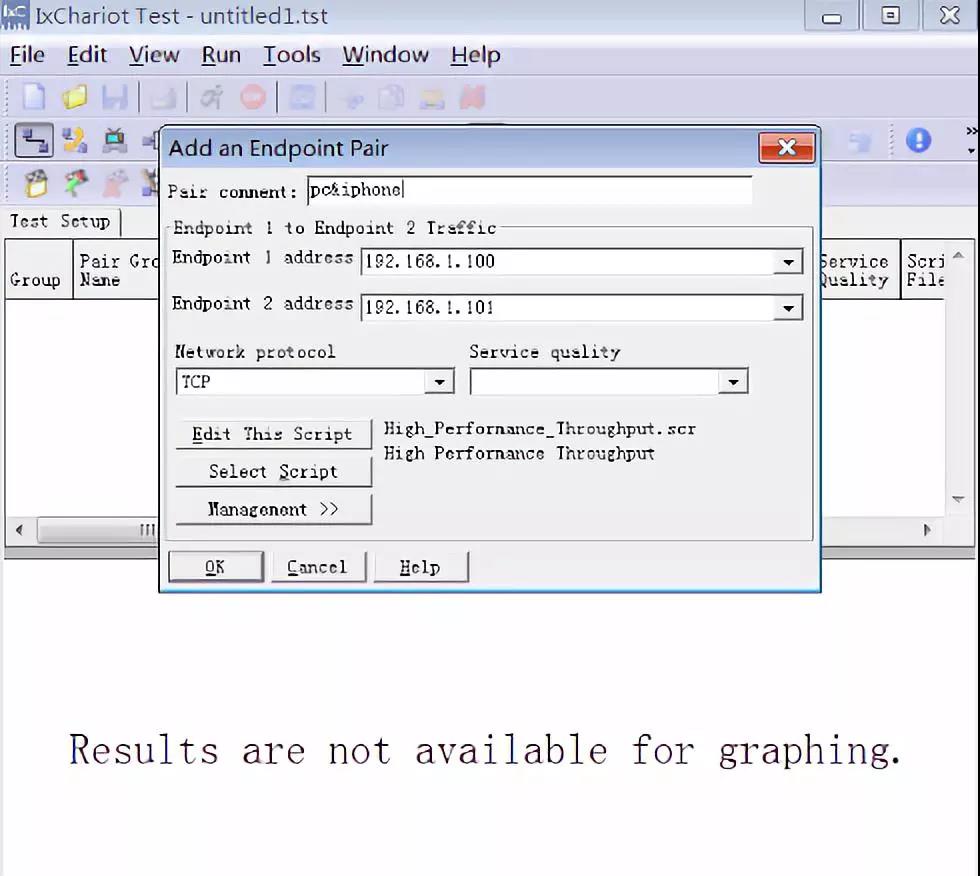Click the yellow Open folder toolbar icon
The width and height of the screenshot is (980, 876).
[x=74, y=97]
